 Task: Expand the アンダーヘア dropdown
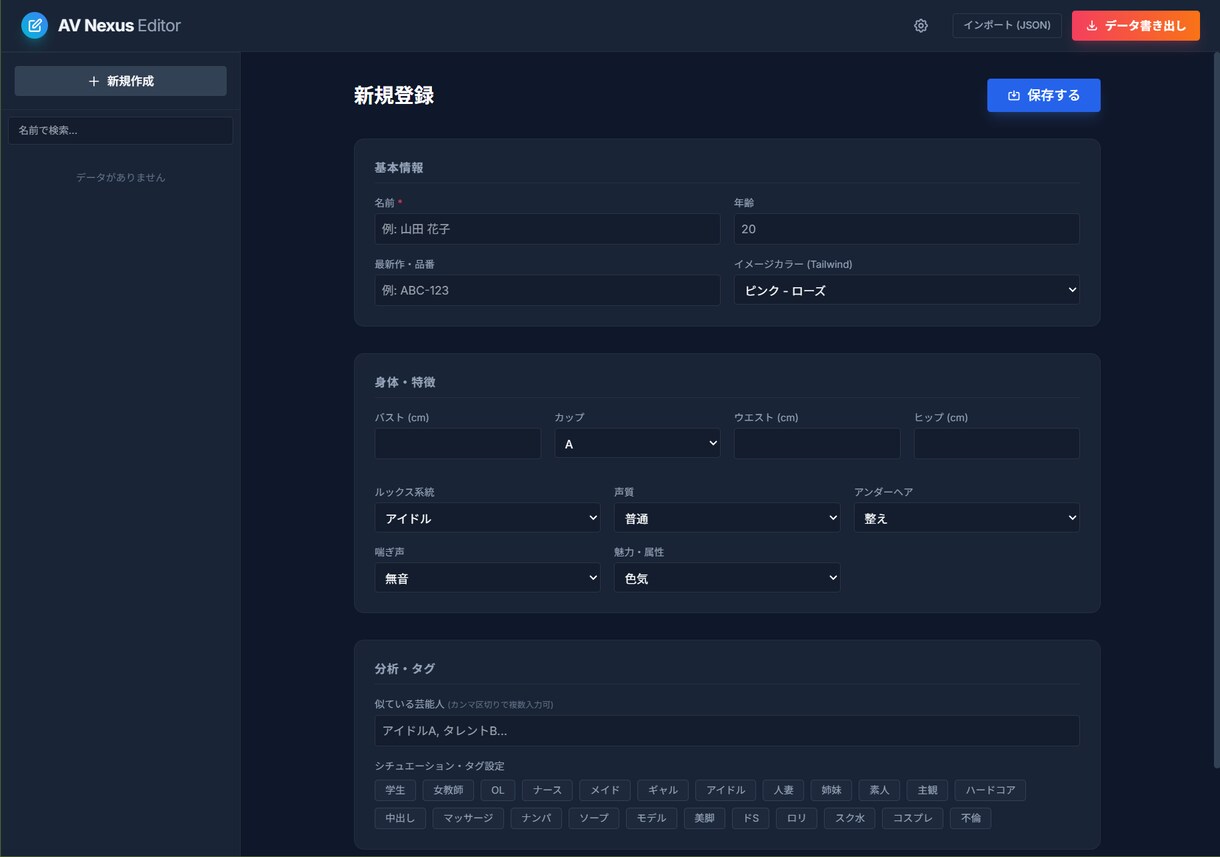point(966,518)
